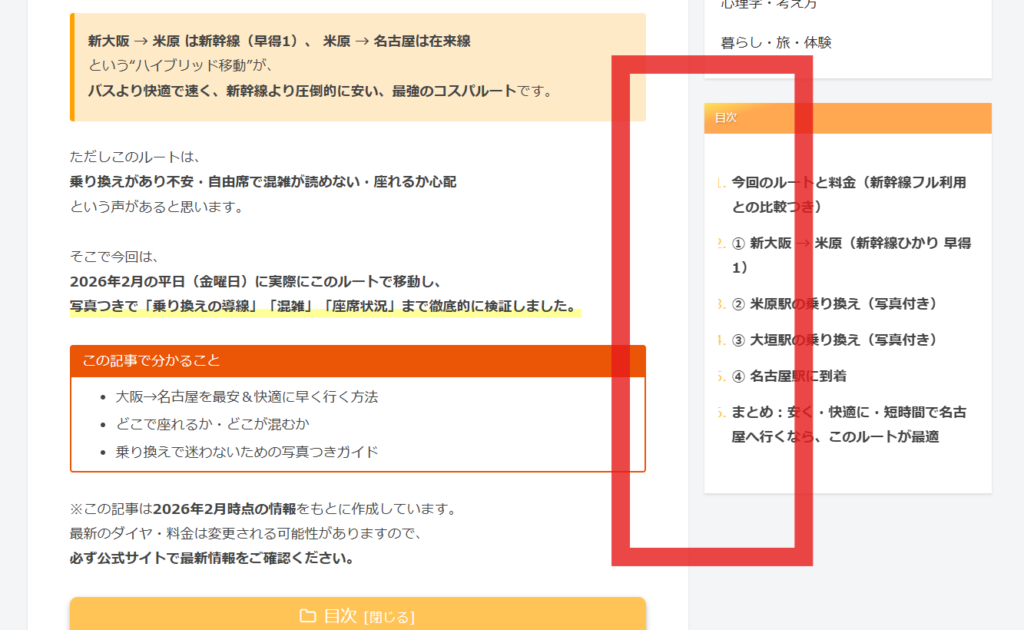The height and width of the screenshot is (630, 1024).
Task: Click the 大阪→名古屋を最安 bullet item
Action: [247, 397]
